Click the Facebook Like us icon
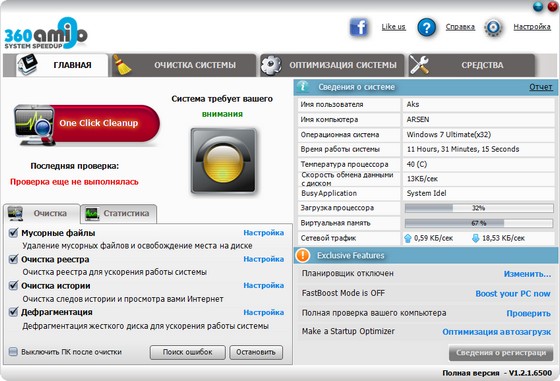 pyautogui.click(x=359, y=27)
